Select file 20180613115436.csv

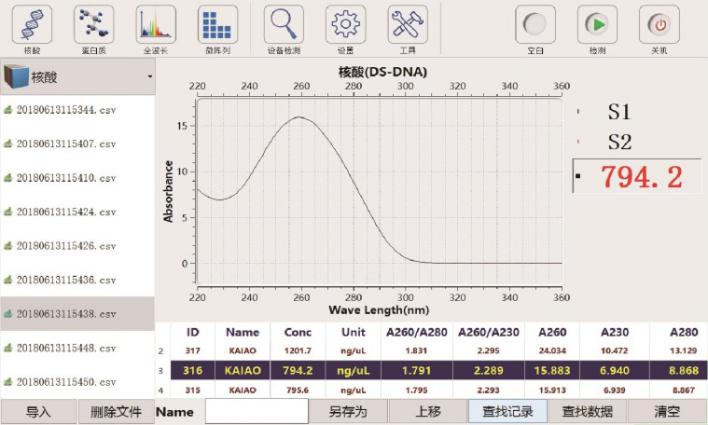(x=66, y=280)
